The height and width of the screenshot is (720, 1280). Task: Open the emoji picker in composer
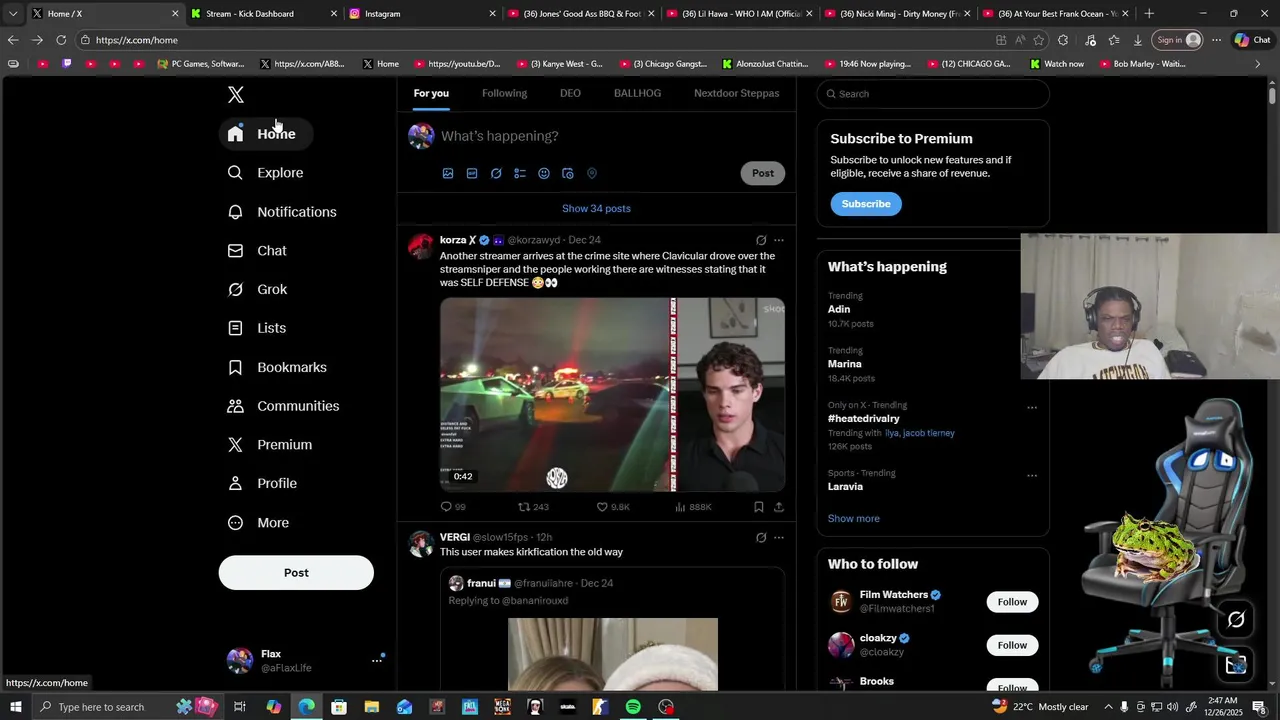pyautogui.click(x=544, y=173)
